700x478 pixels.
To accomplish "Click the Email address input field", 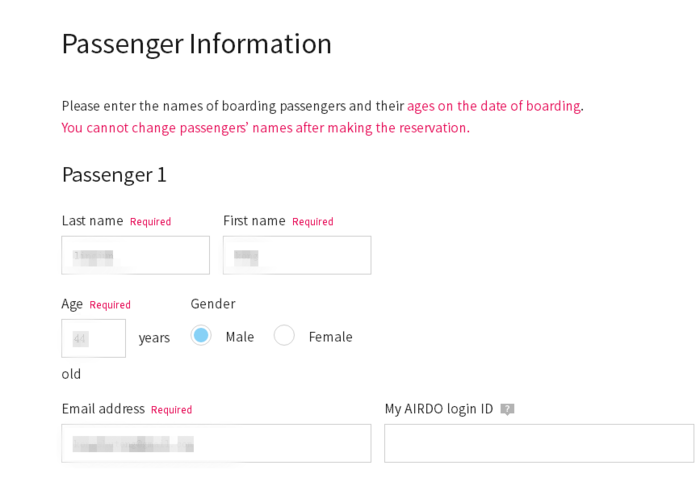I will (216, 443).
